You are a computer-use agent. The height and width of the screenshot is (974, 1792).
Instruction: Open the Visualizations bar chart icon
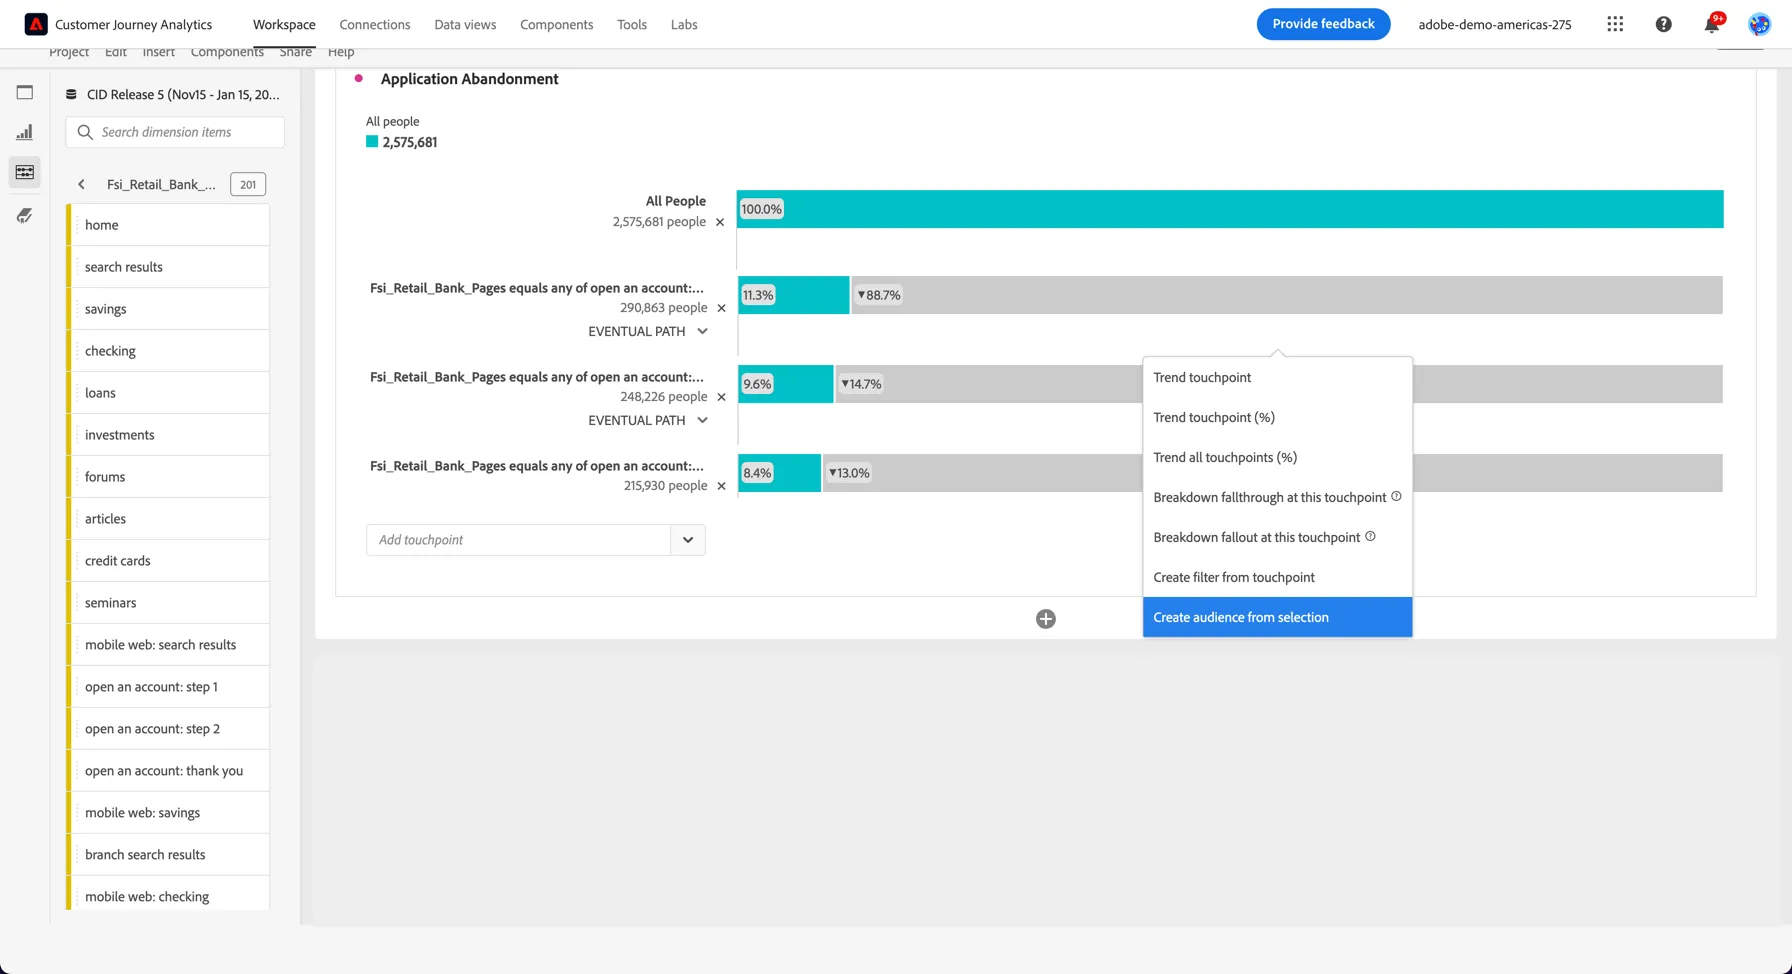coord(25,132)
